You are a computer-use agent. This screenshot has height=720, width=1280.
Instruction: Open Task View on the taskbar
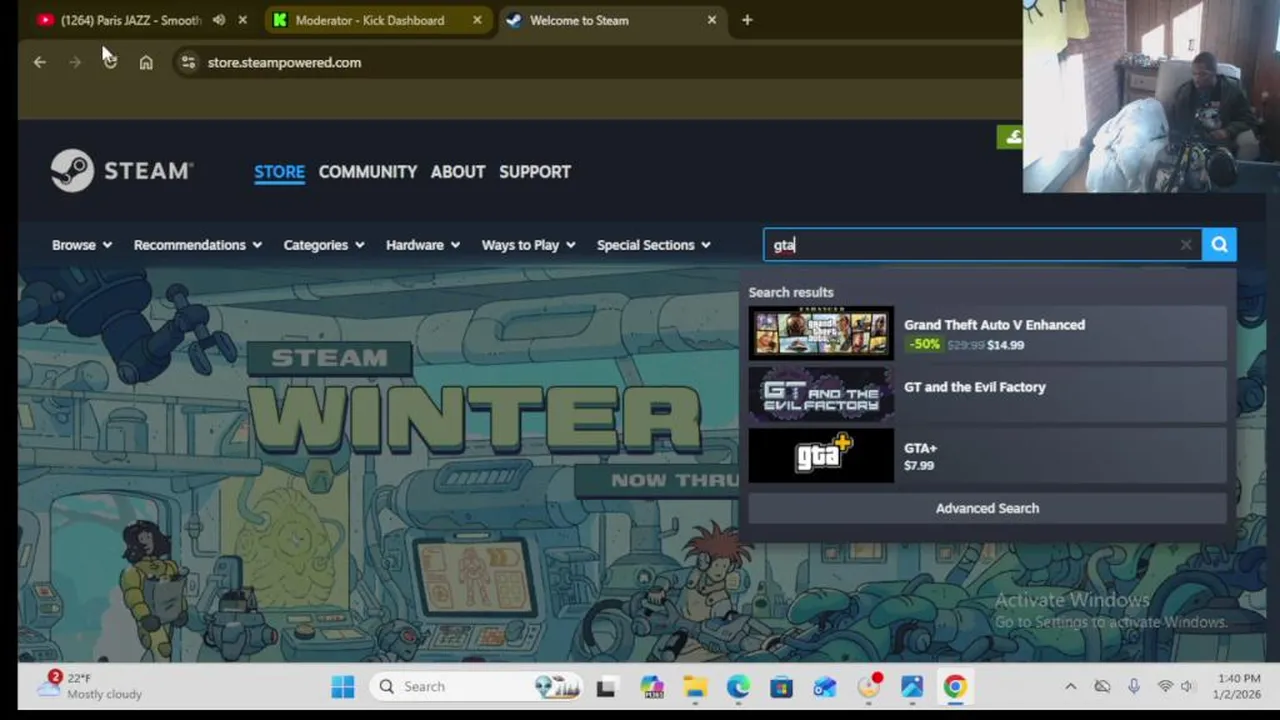(606, 687)
